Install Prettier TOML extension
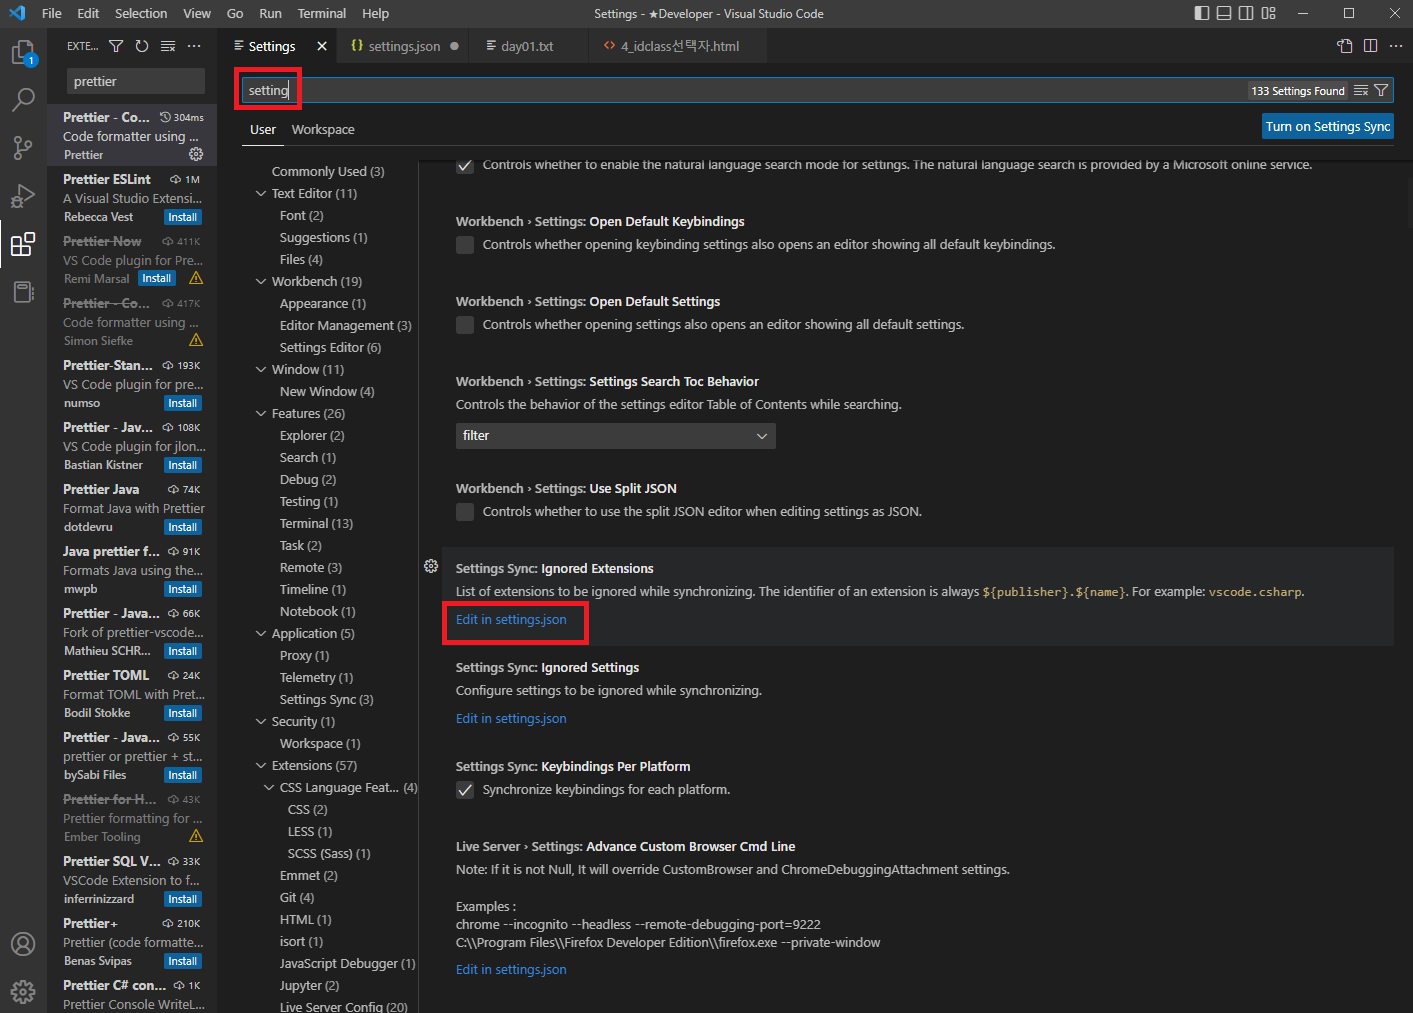 (183, 713)
